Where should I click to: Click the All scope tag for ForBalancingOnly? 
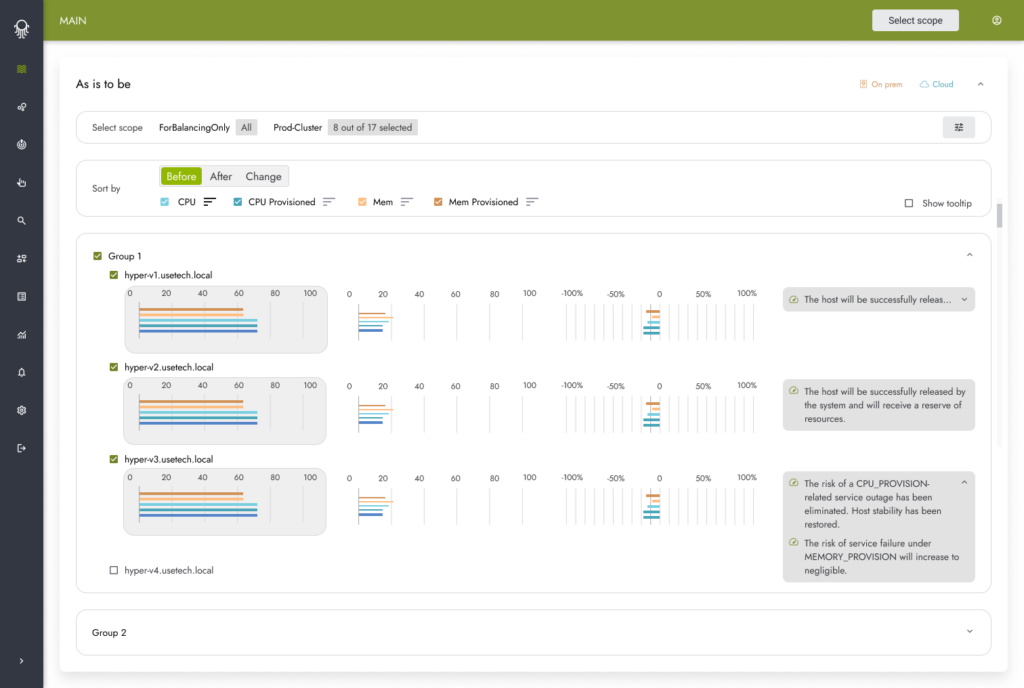tap(246, 127)
